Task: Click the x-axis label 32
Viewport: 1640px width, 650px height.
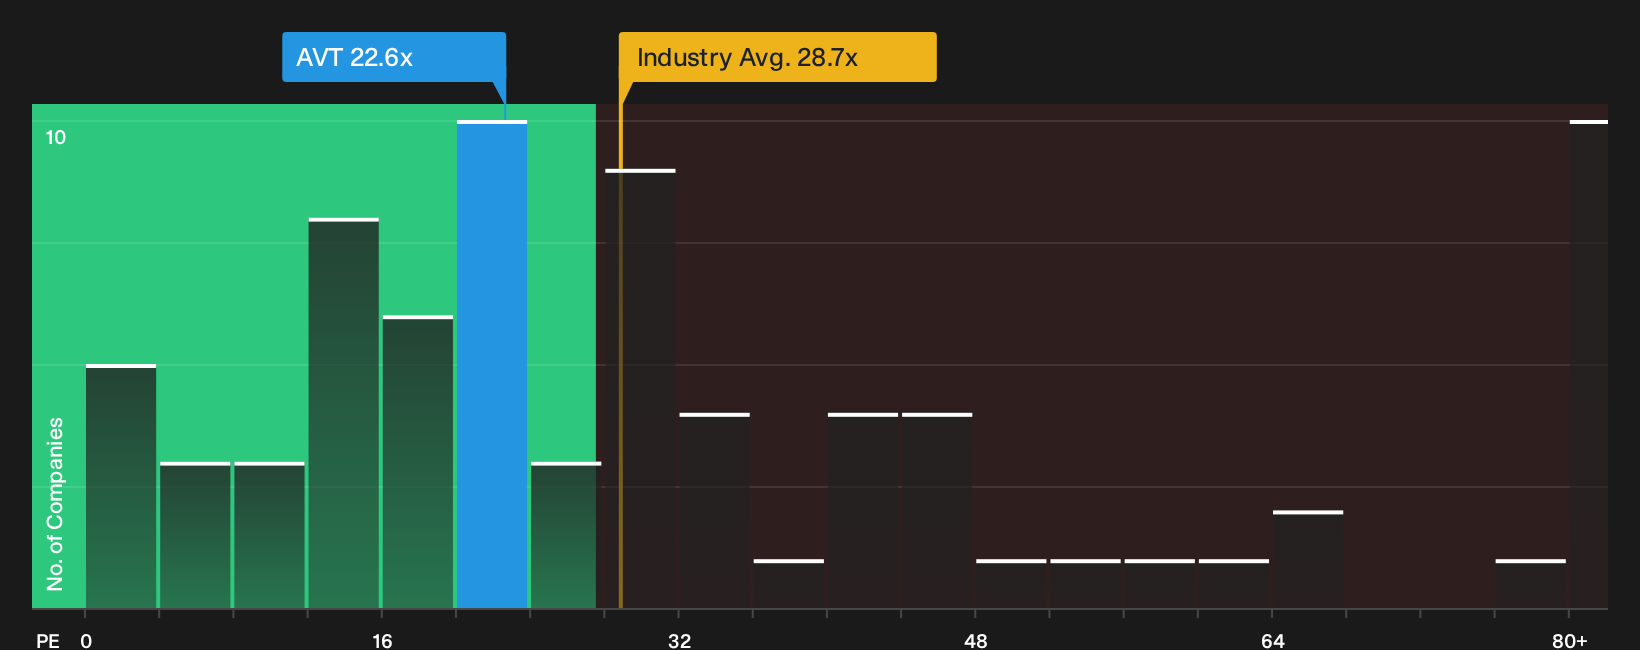Action: click(679, 640)
